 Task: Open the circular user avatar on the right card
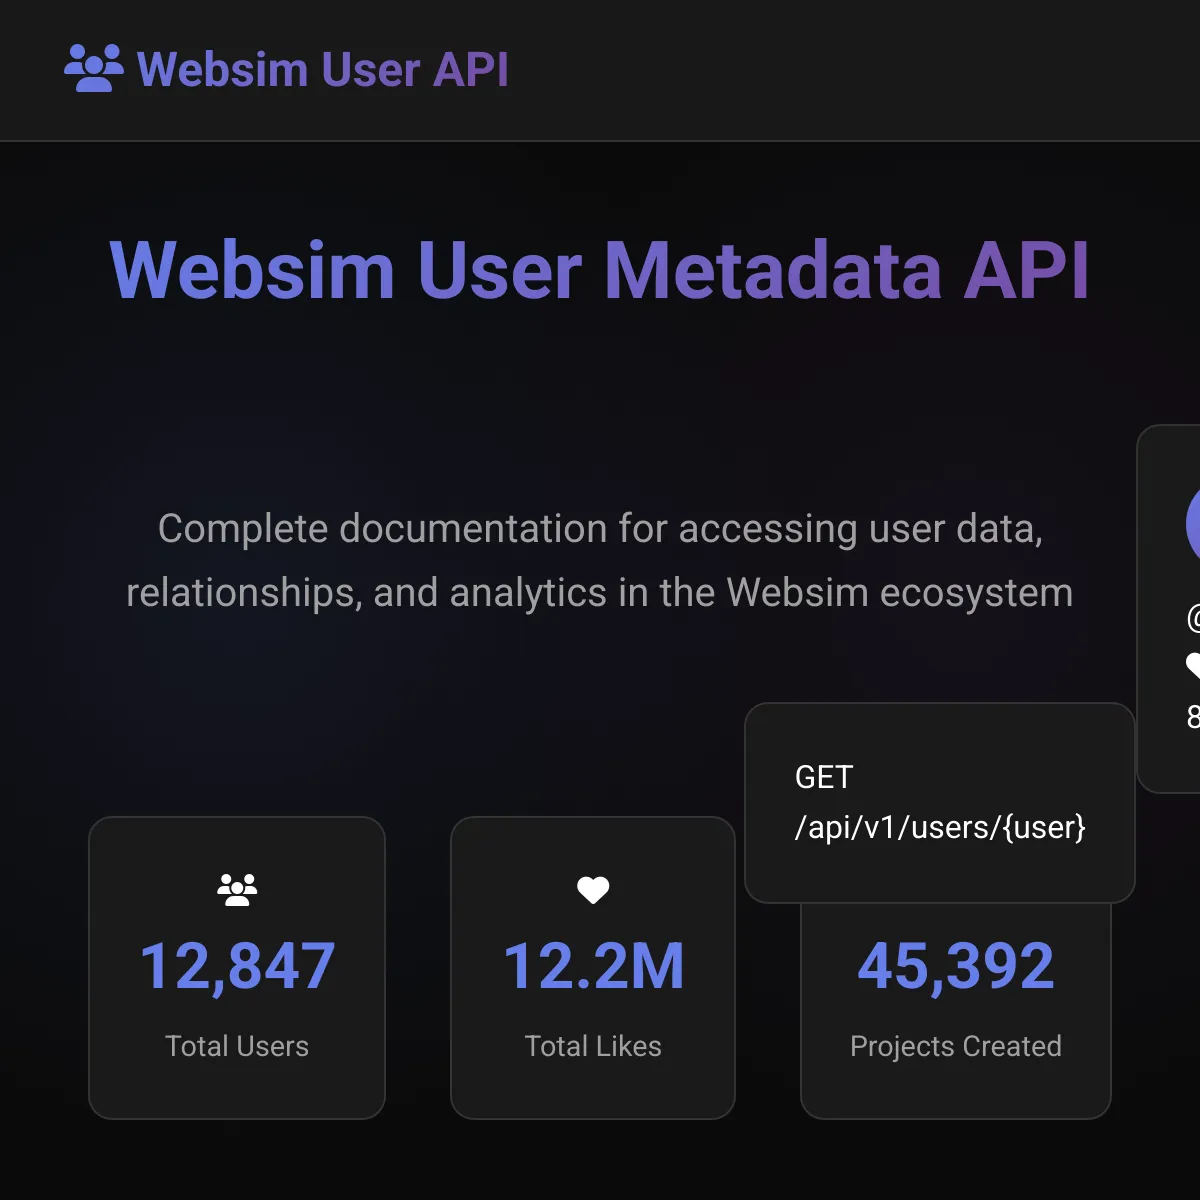point(1193,523)
